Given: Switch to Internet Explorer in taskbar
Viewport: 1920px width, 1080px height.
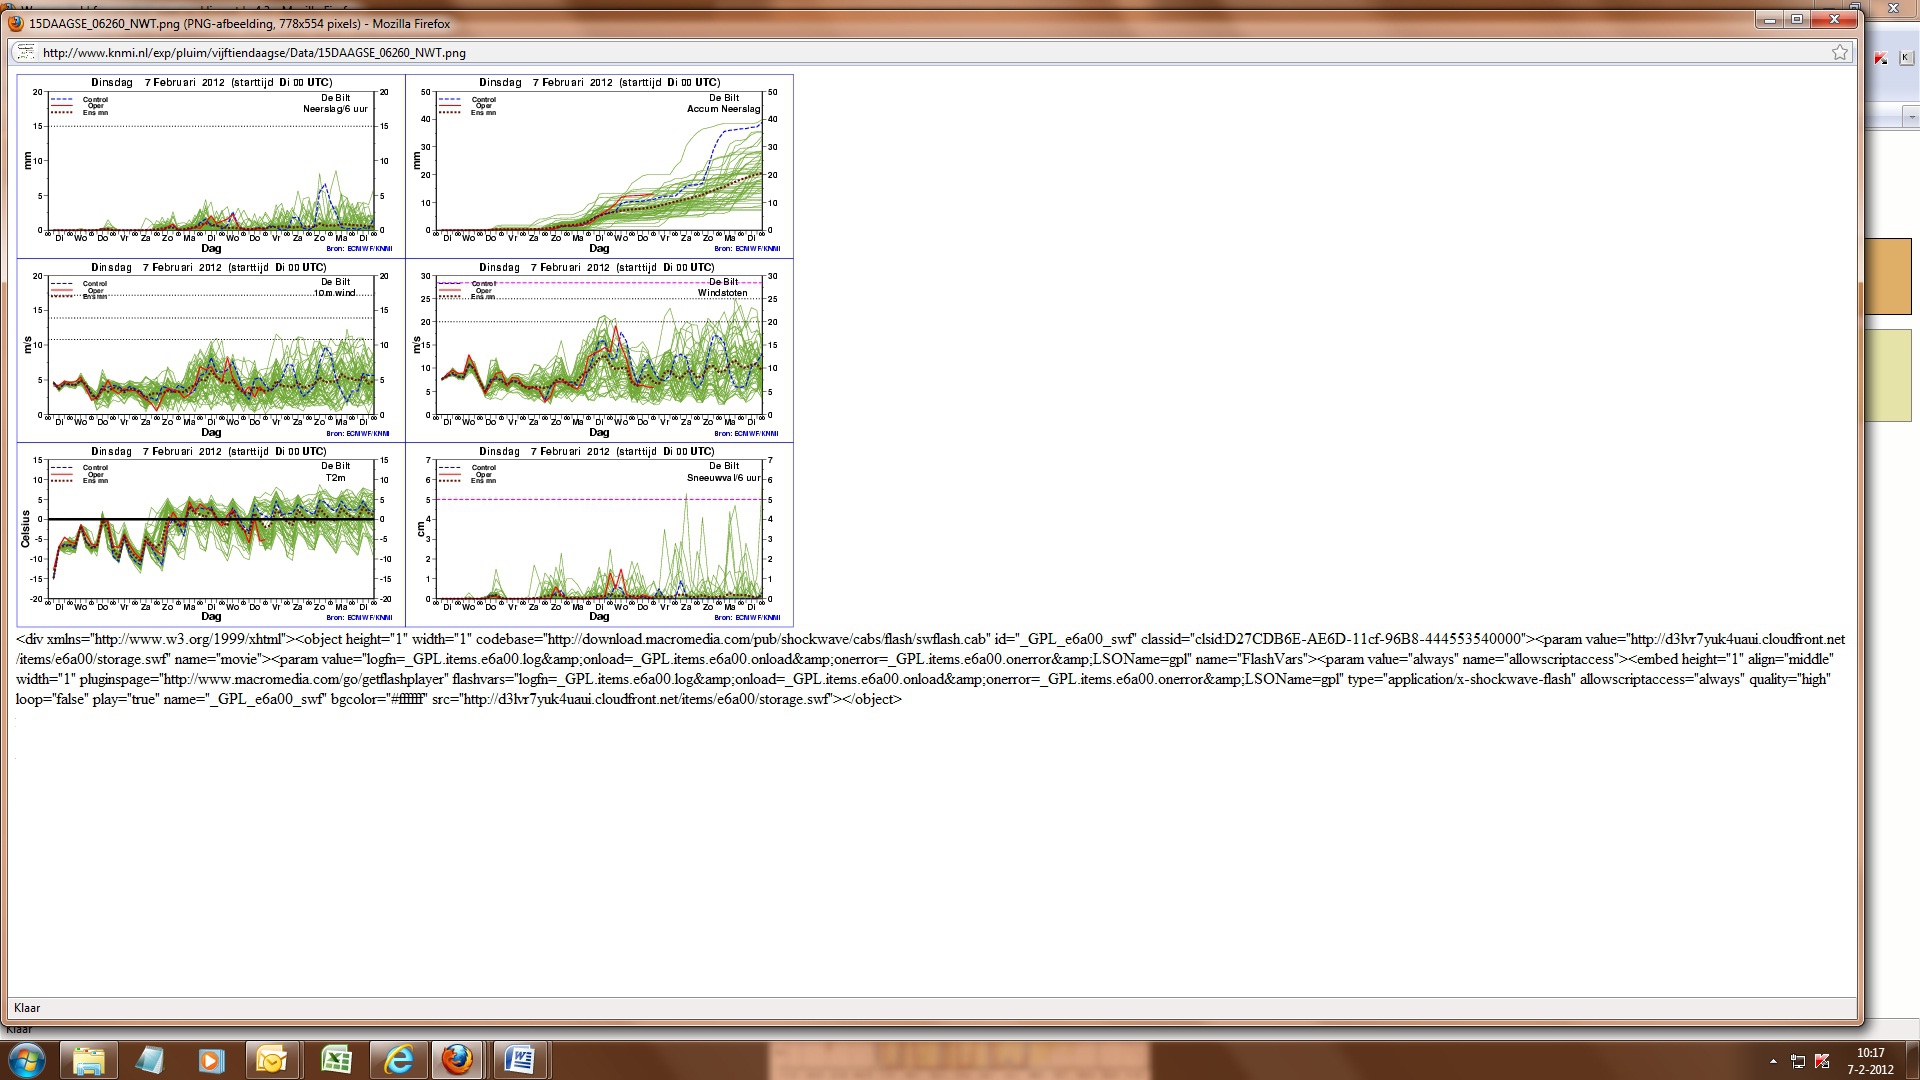Looking at the screenshot, I should coord(398,1060).
